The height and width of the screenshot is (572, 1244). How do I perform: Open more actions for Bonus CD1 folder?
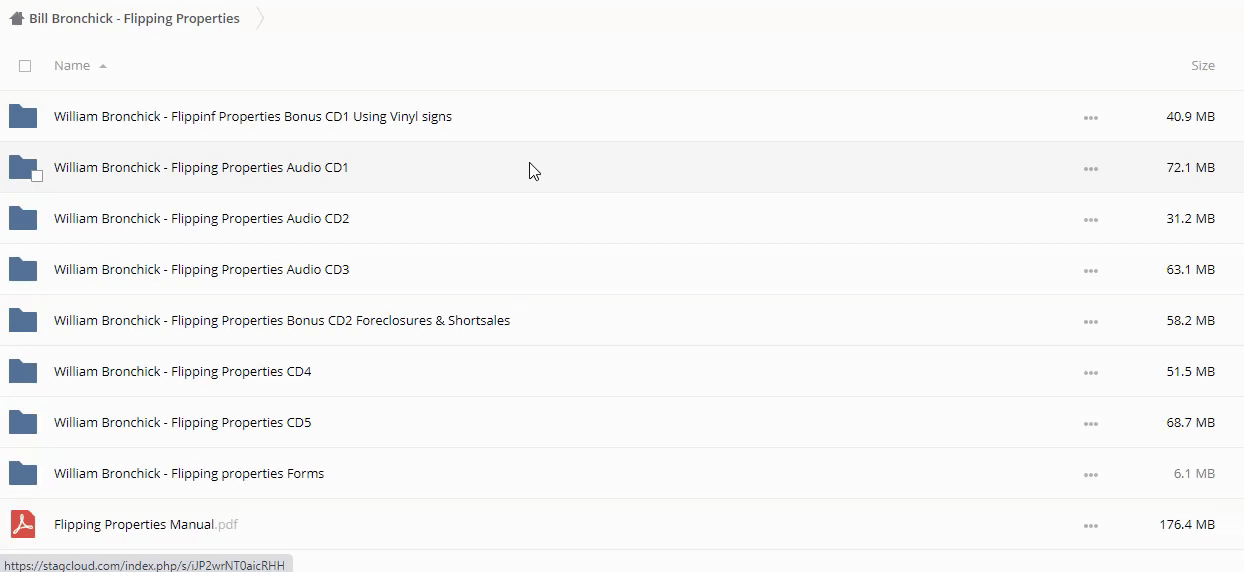tap(1090, 118)
